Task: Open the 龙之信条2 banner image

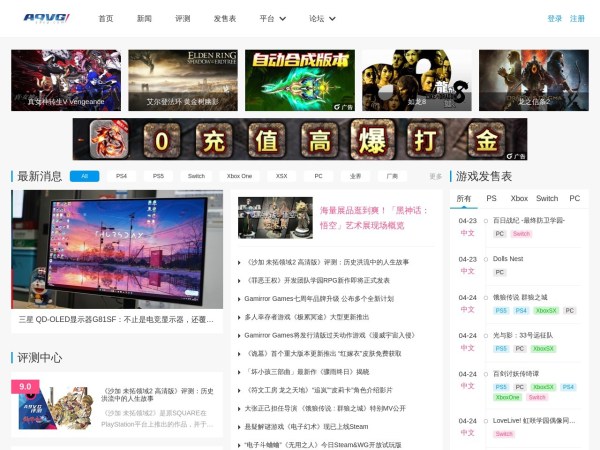Action: [533, 80]
